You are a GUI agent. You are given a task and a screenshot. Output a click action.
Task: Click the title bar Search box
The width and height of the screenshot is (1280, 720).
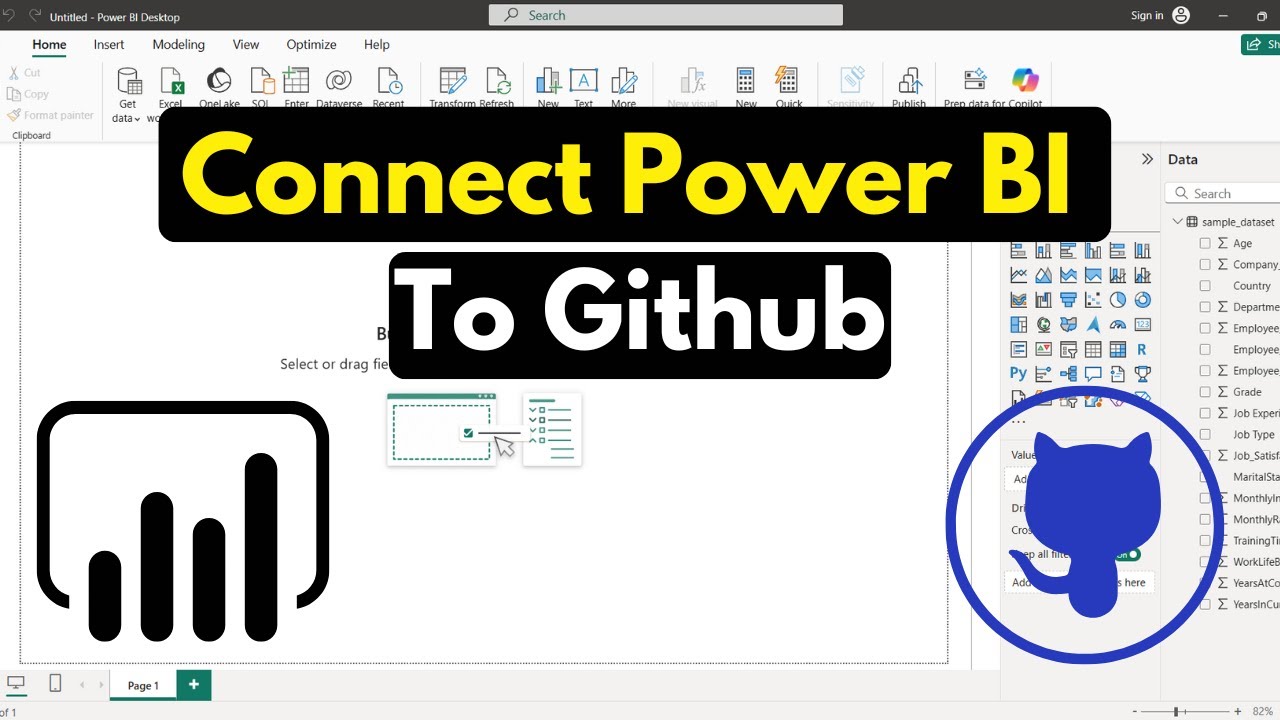(665, 15)
